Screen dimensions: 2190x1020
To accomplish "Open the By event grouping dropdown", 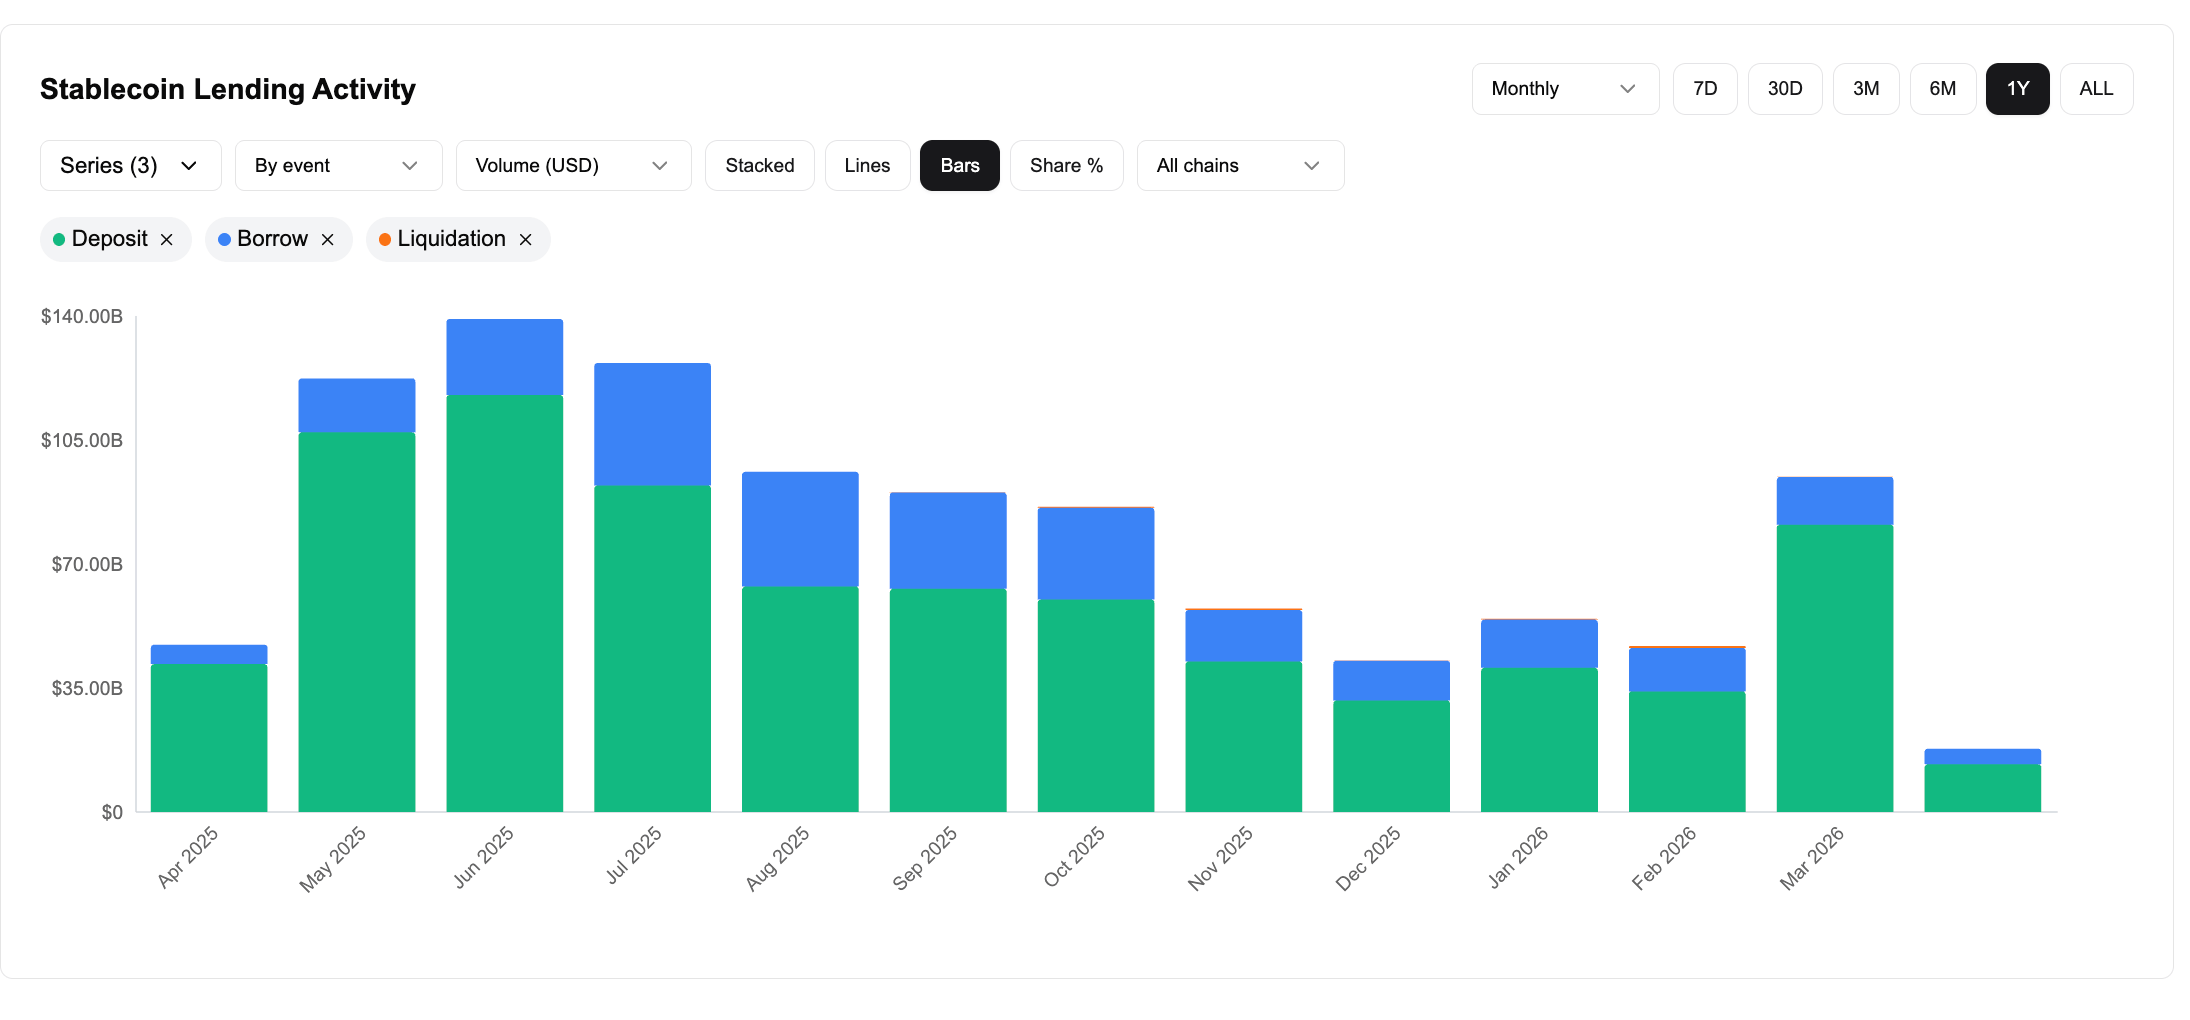I will [338, 165].
